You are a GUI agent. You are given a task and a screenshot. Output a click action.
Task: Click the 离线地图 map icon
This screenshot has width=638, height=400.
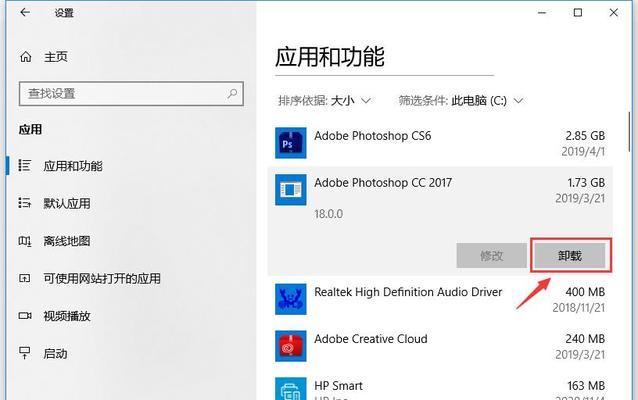point(24,241)
